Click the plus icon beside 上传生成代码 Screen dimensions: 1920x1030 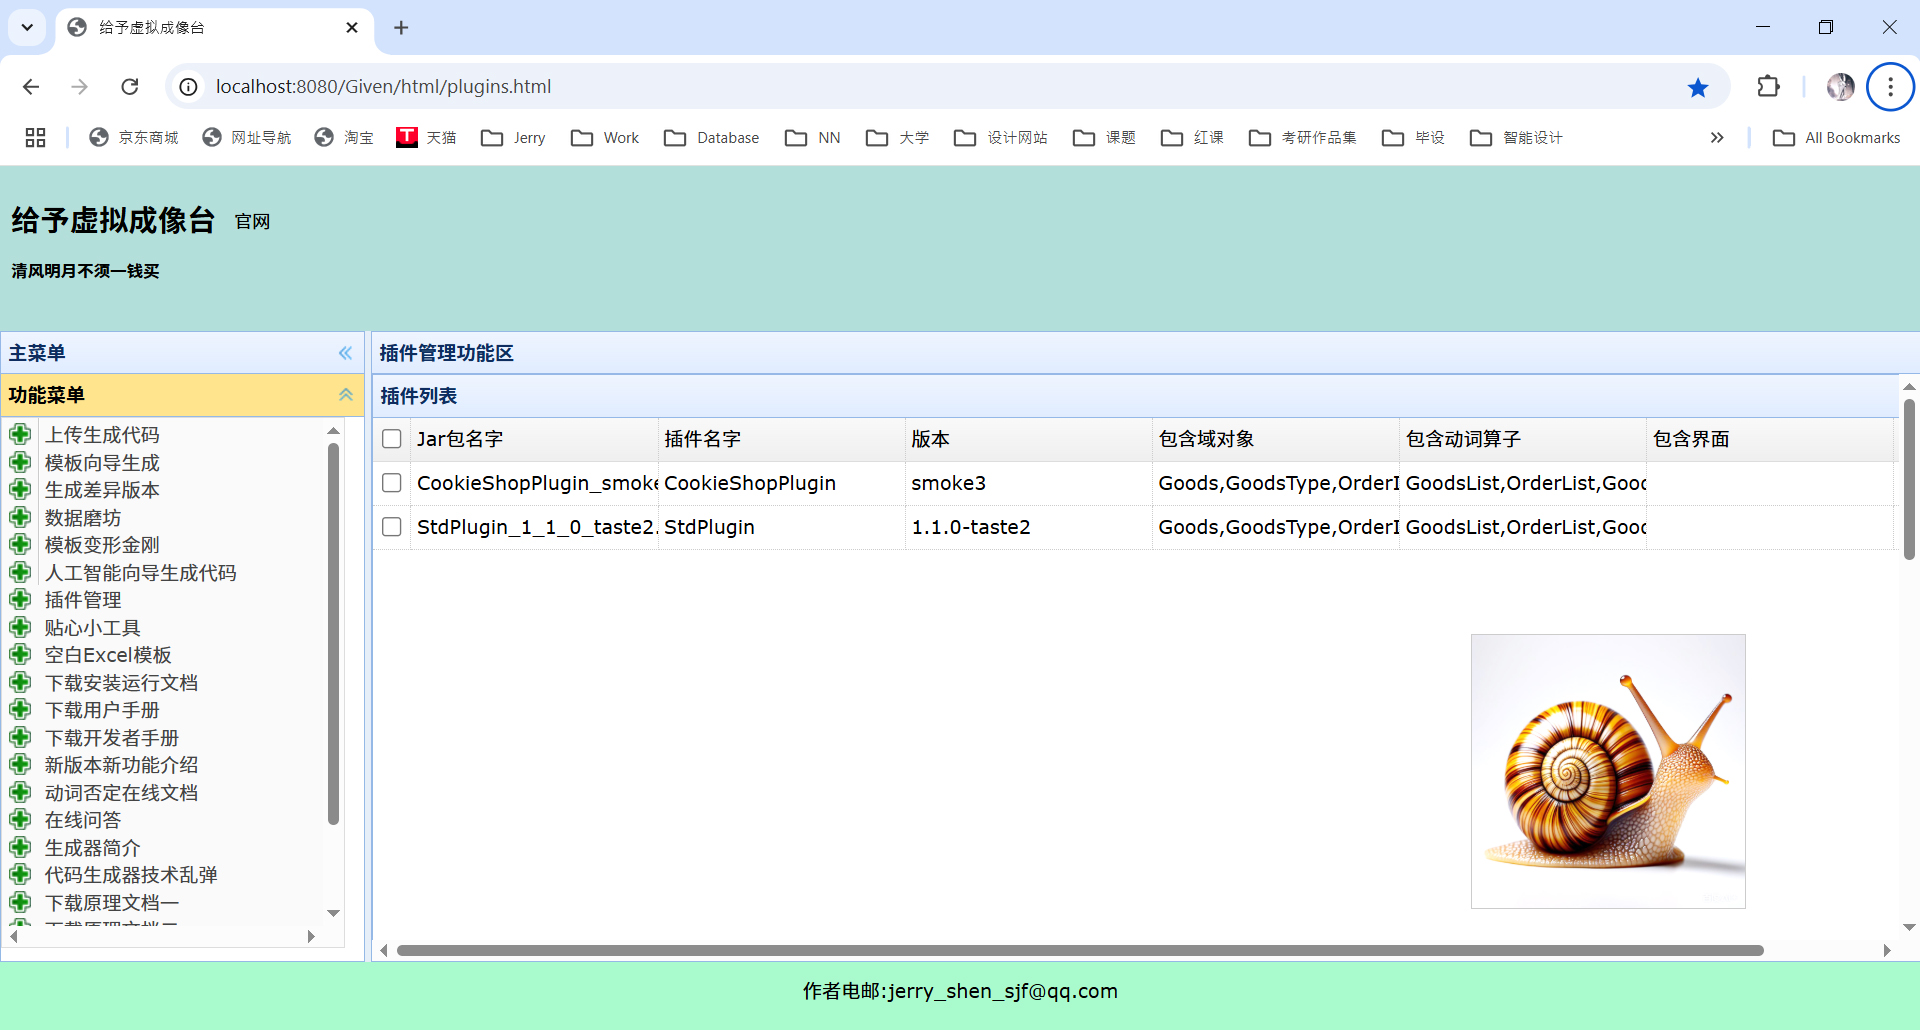[21, 434]
